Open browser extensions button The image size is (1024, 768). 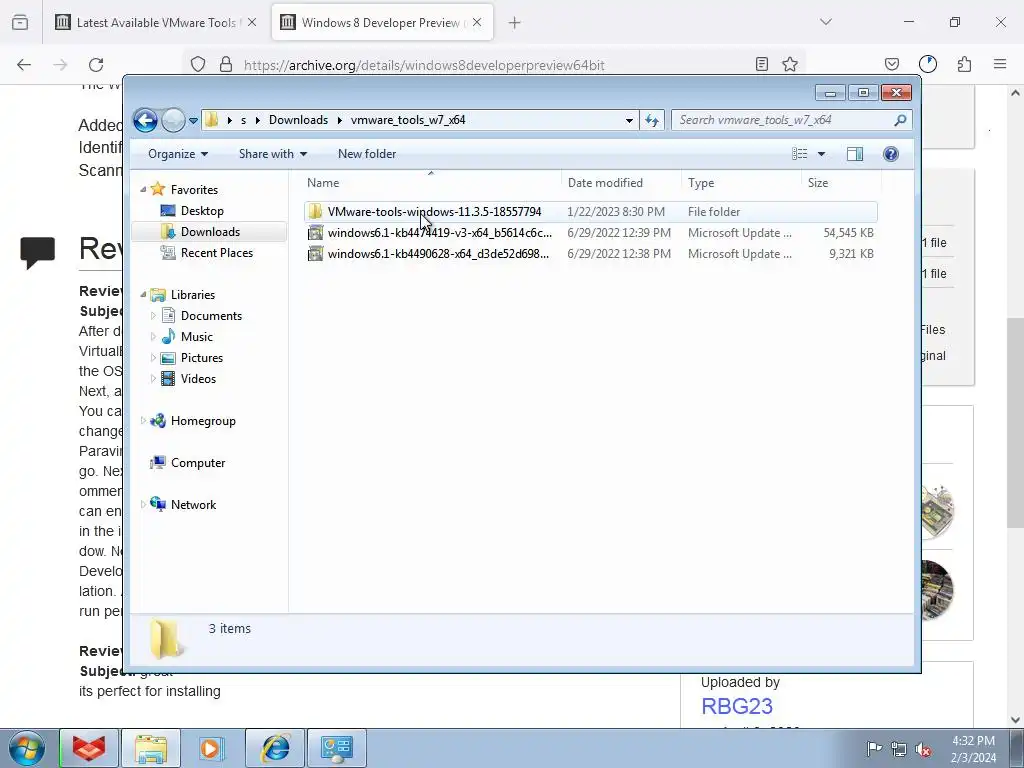[964, 64]
